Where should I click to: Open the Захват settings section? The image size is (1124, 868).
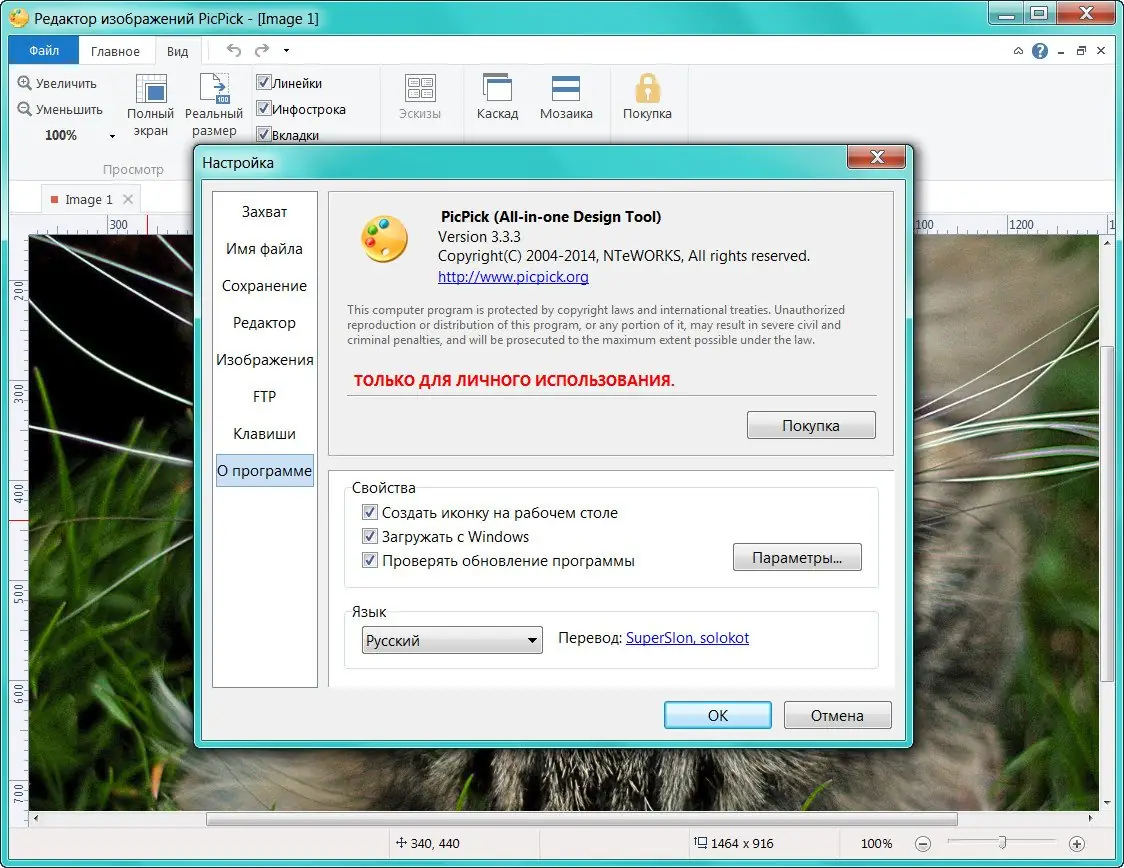click(x=265, y=211)
